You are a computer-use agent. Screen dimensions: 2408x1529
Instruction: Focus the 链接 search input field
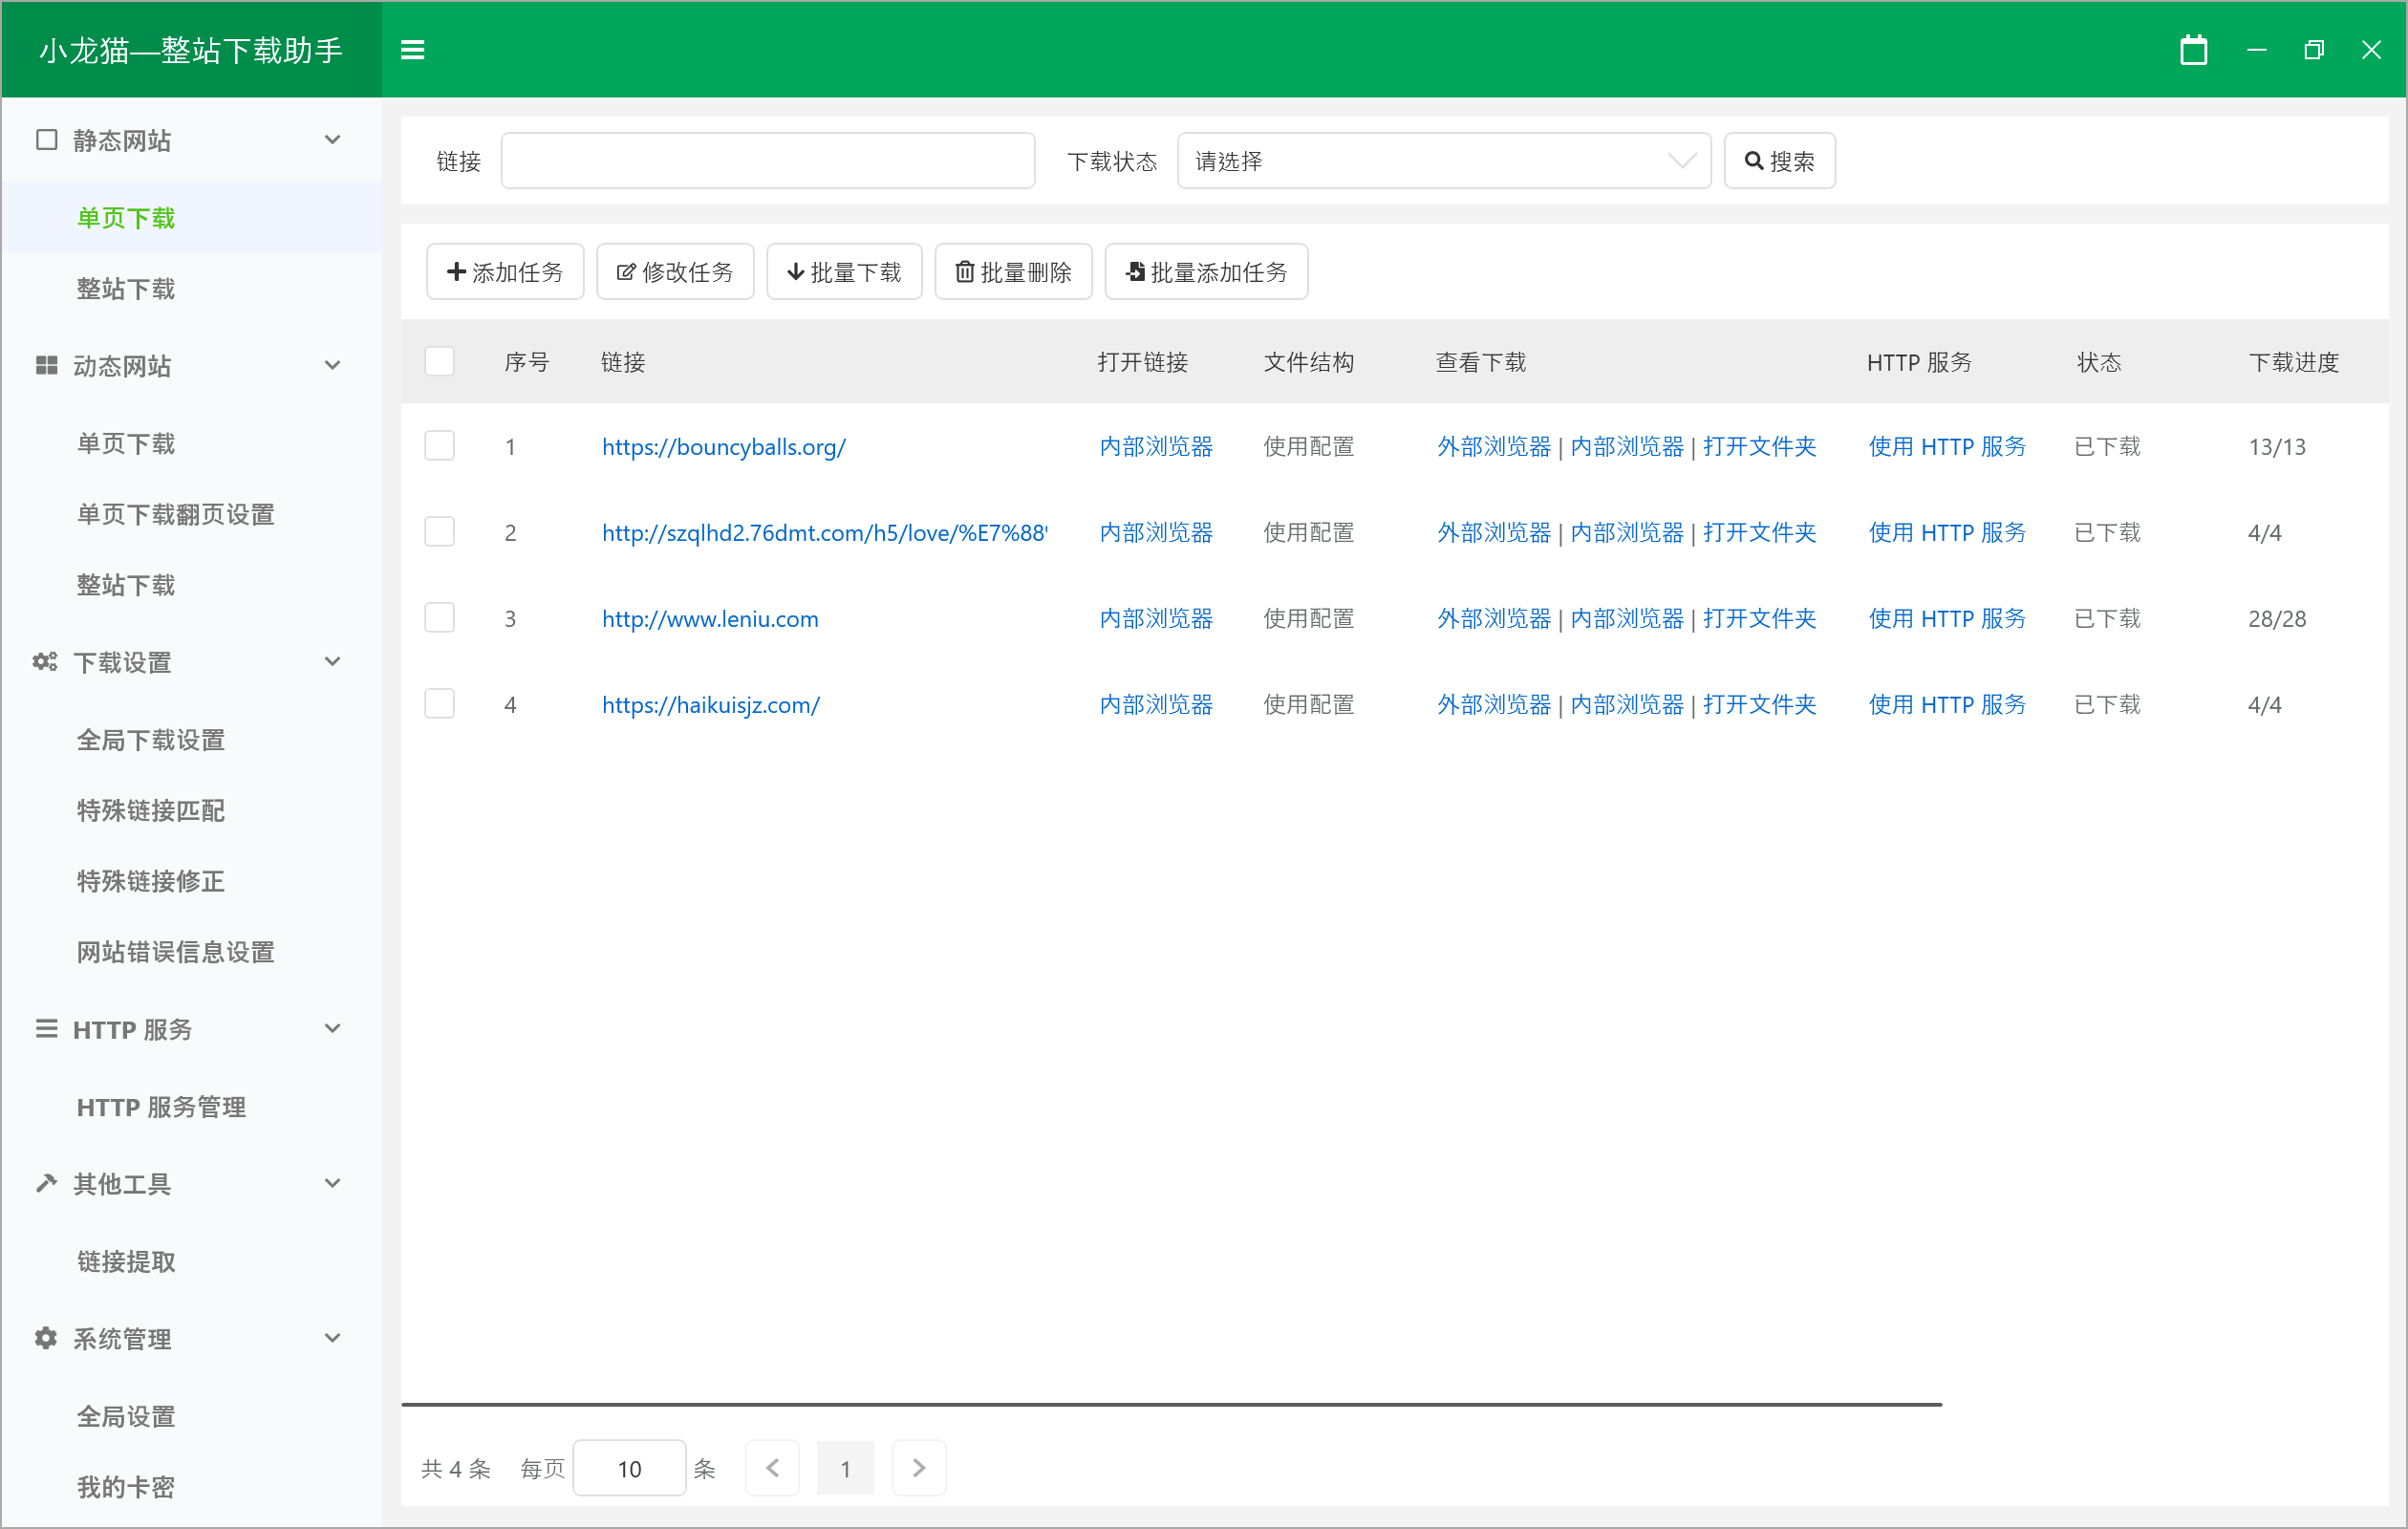pos(768,161)
